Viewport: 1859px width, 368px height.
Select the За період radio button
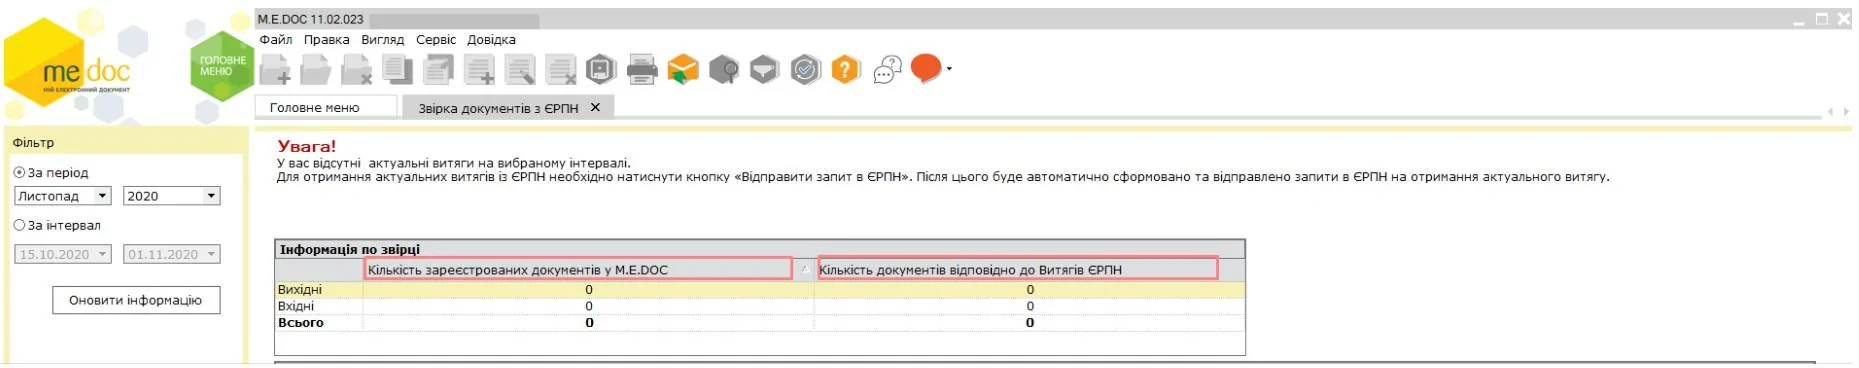click(x=19, y=173)
